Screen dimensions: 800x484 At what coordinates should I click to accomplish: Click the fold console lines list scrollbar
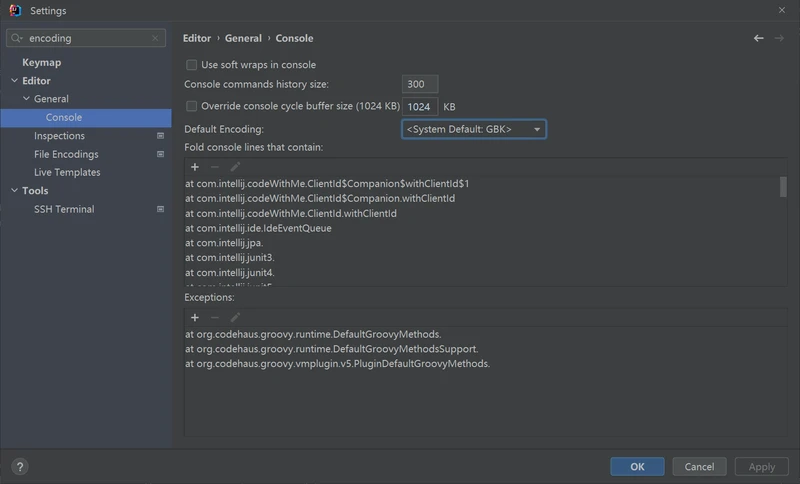783,188
